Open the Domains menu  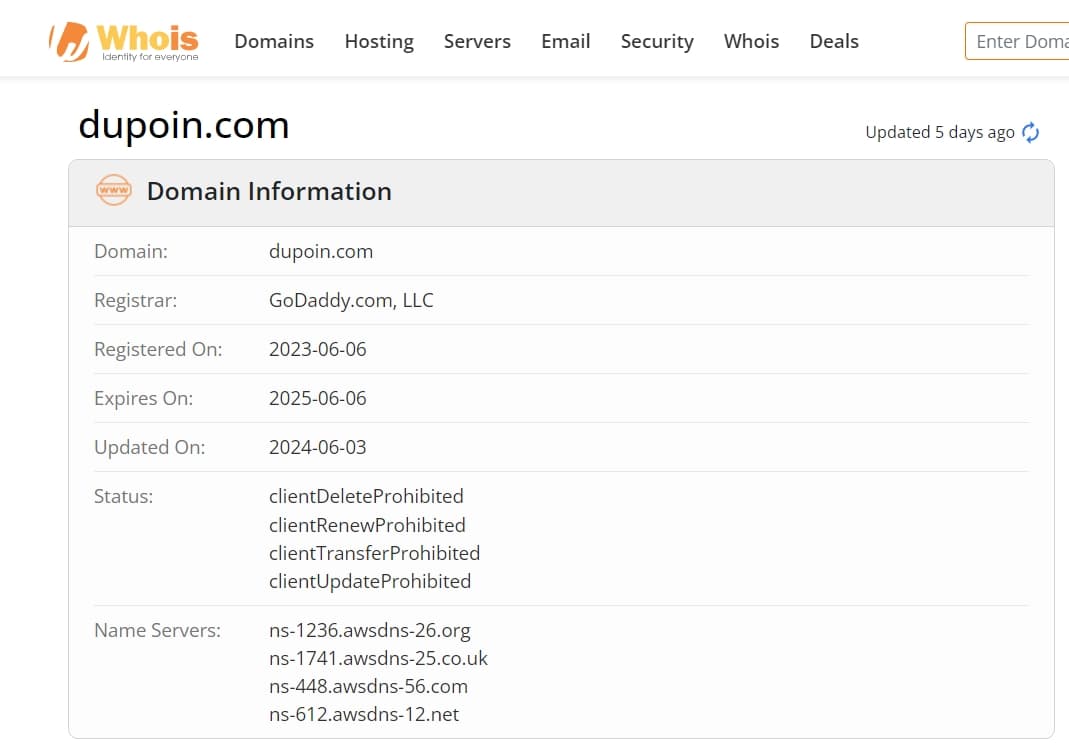pyautogui.click(x=274, y=42)
